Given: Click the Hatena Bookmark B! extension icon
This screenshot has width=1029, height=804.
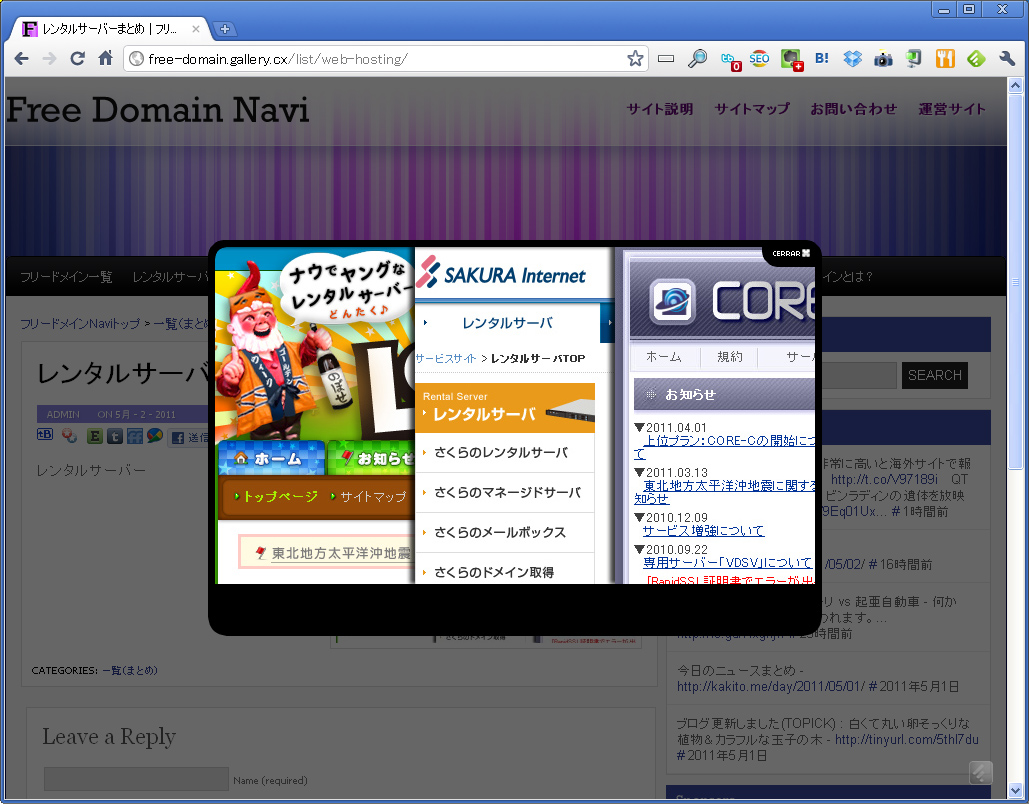Looking at the screenshot, I should pos(822,59).
